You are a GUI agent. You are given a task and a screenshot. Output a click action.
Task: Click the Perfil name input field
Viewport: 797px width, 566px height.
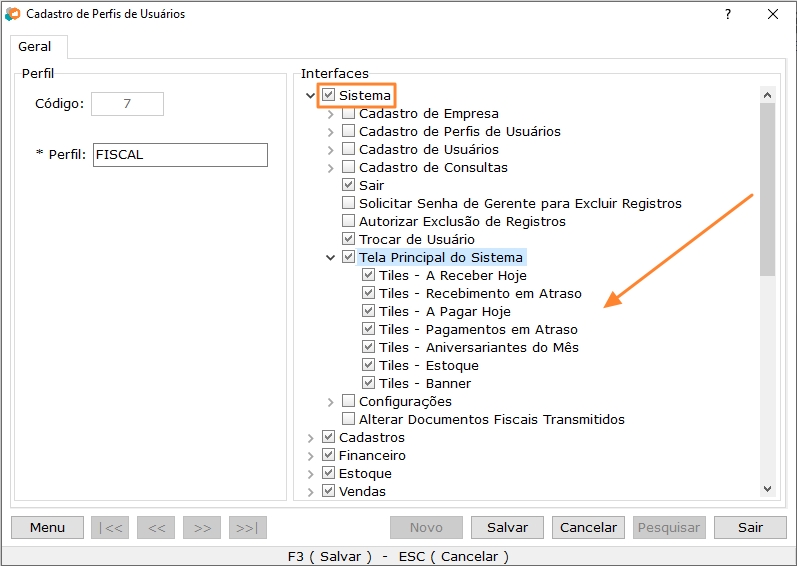pos(180,155)
